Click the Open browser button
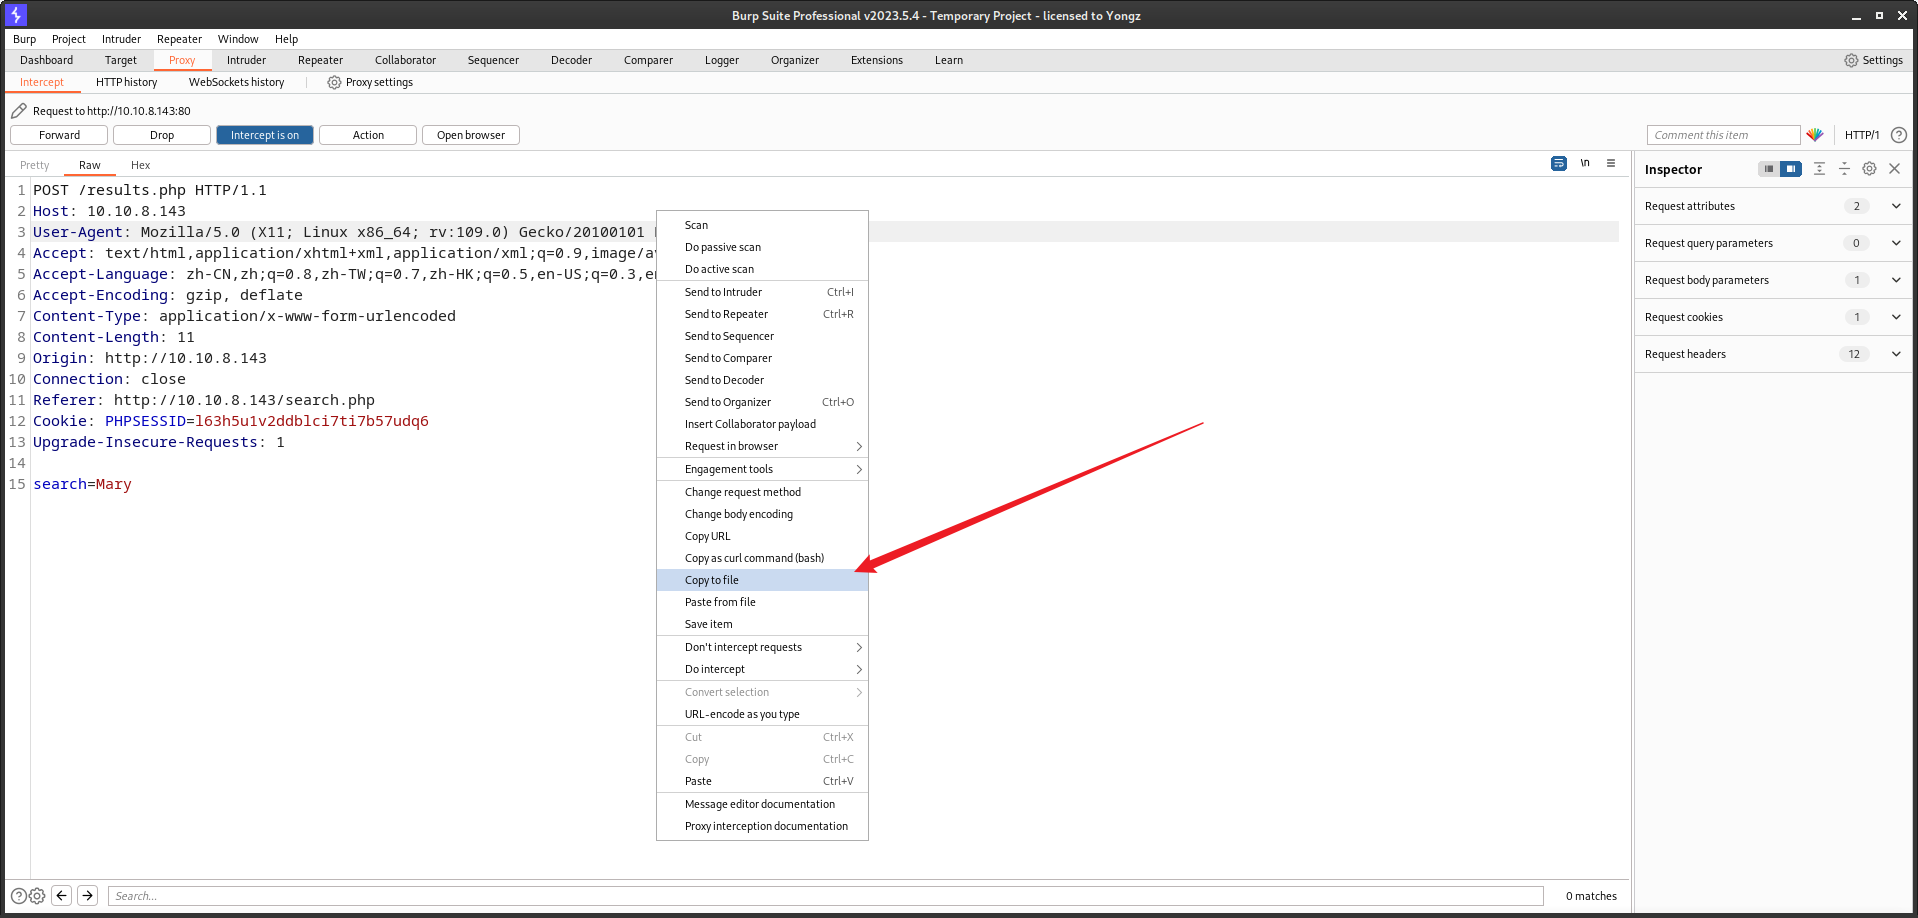This screenshot has height=918, width=1918. (470, 135)
